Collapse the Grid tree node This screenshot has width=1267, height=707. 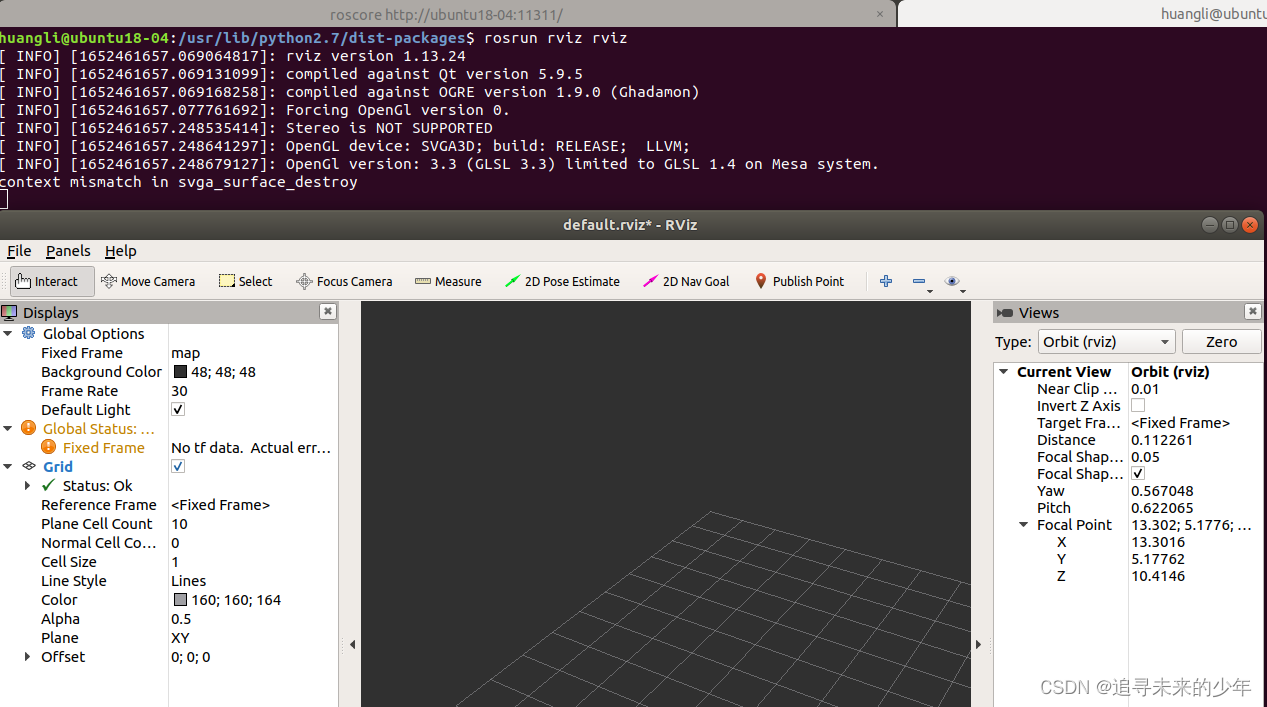coord(8,466)
